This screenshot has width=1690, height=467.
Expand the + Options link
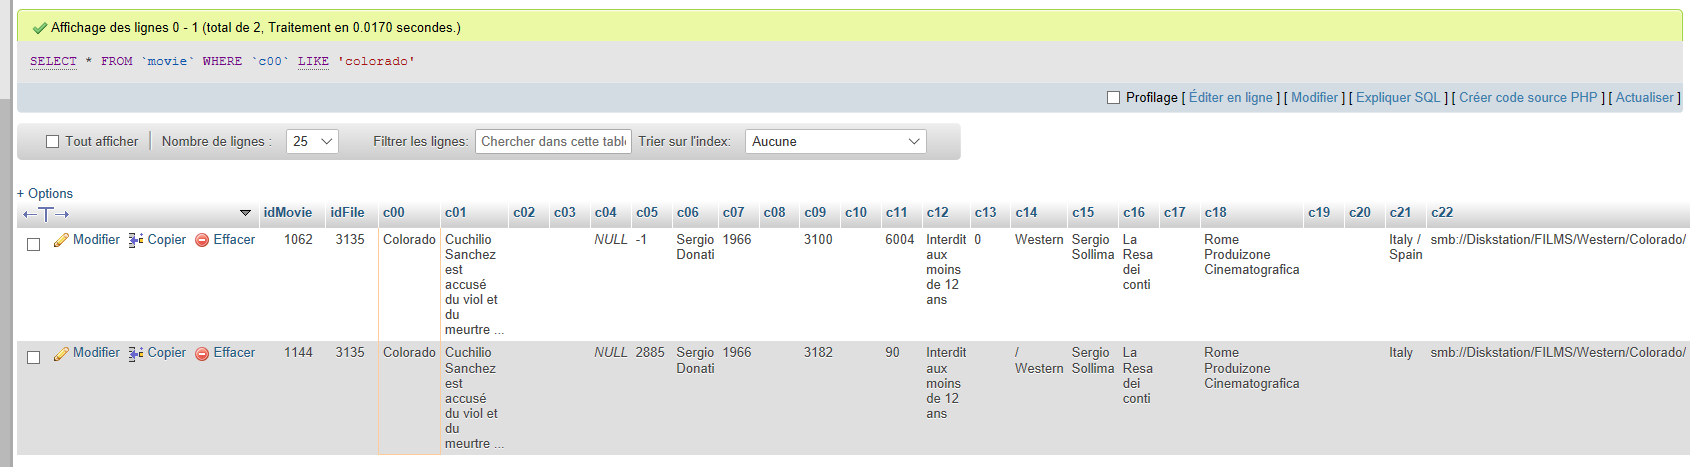(45, 193)
